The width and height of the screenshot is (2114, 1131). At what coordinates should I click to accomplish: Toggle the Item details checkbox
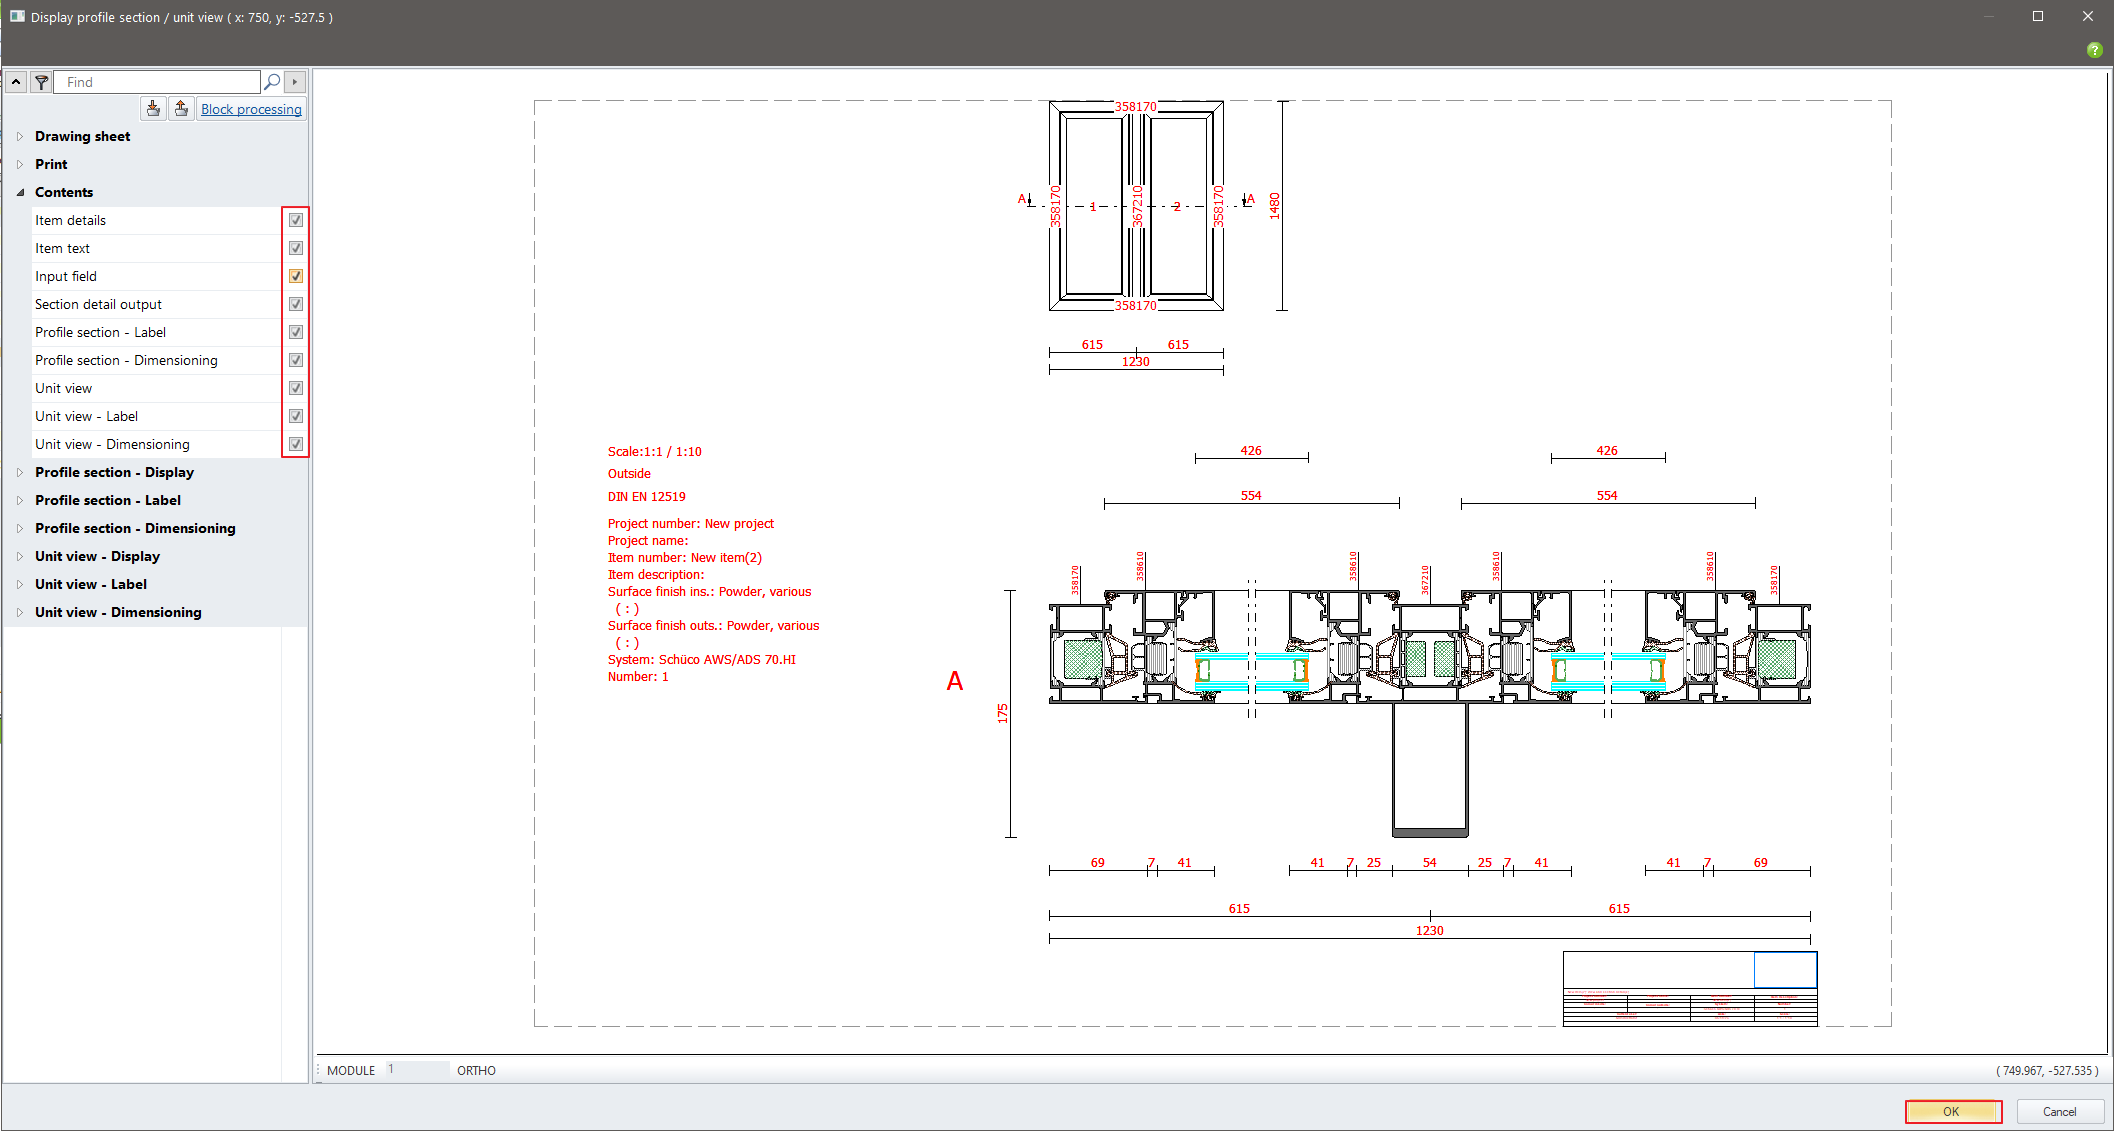(x=296, y=220)
